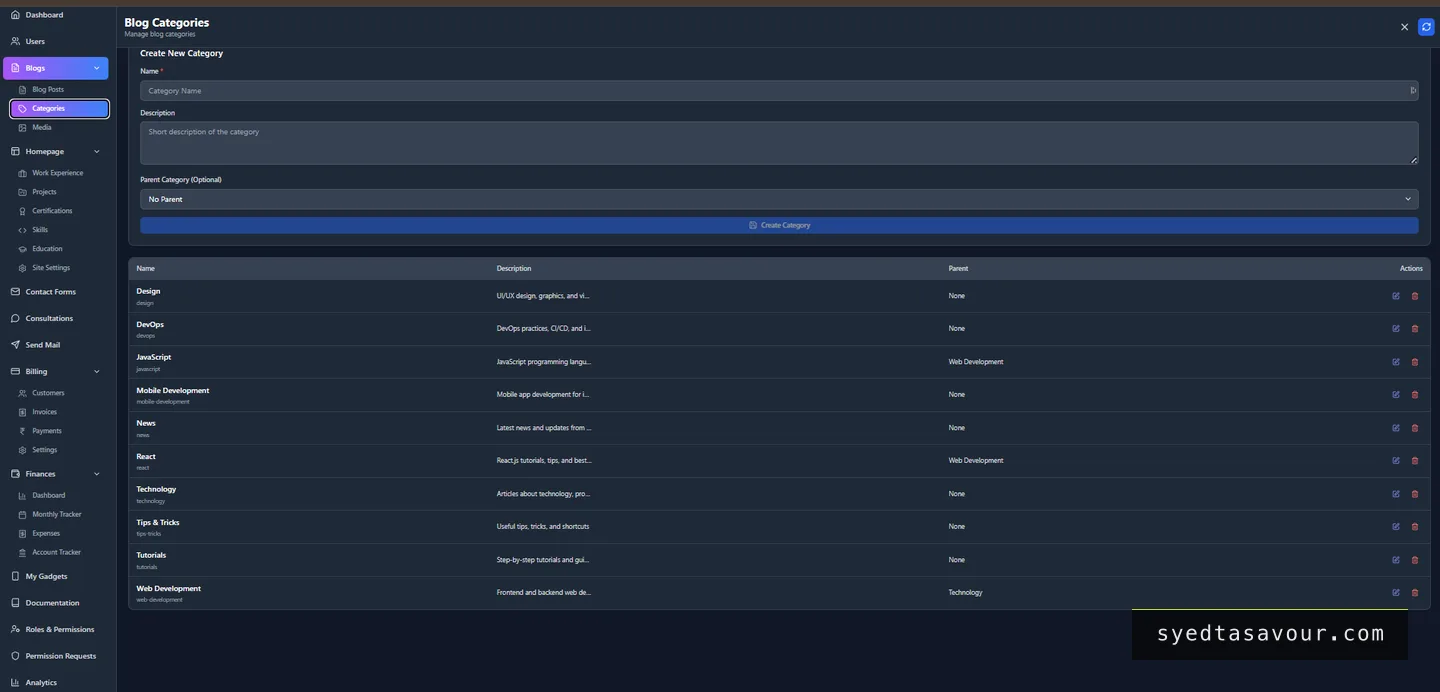Viewport: 1440px width, 692px height.
Task: Edit the Web Development category
Action: tap(1396, 593)
